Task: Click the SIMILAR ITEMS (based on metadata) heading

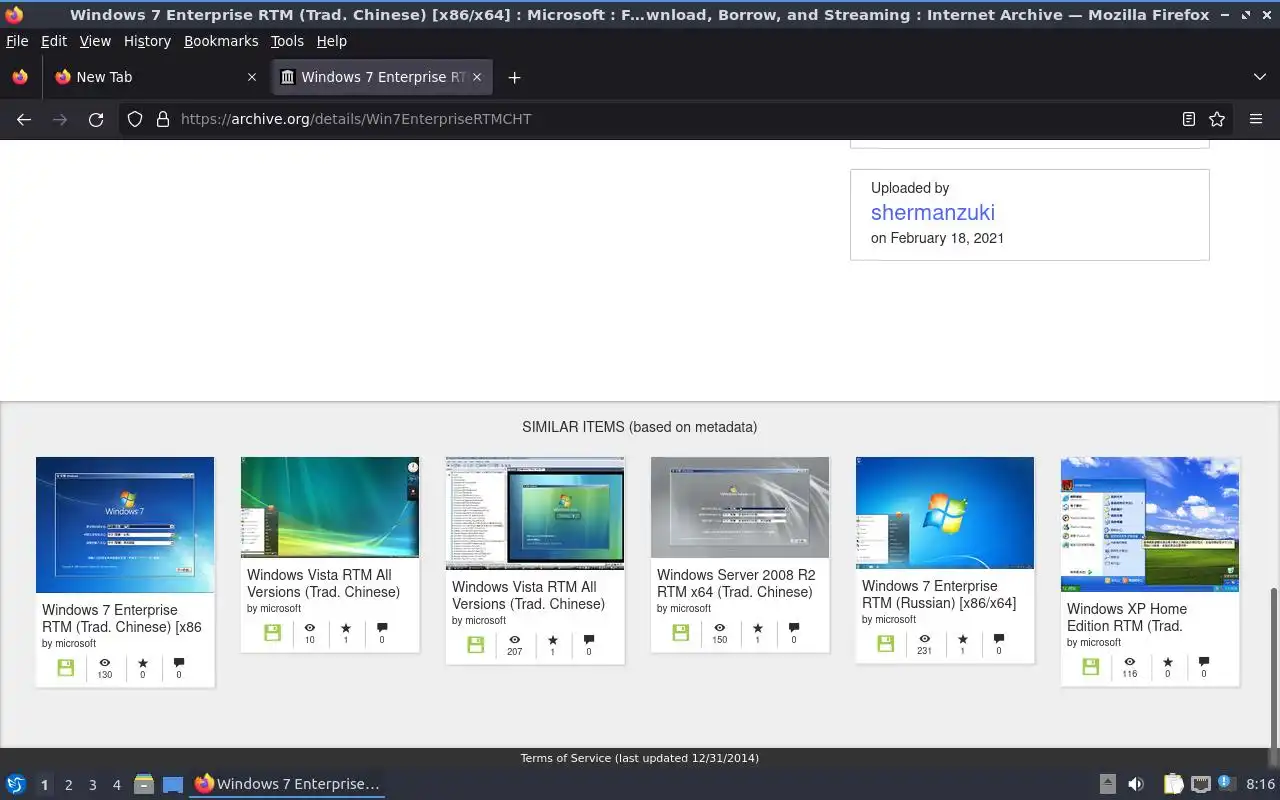Action: coord(639,427)
